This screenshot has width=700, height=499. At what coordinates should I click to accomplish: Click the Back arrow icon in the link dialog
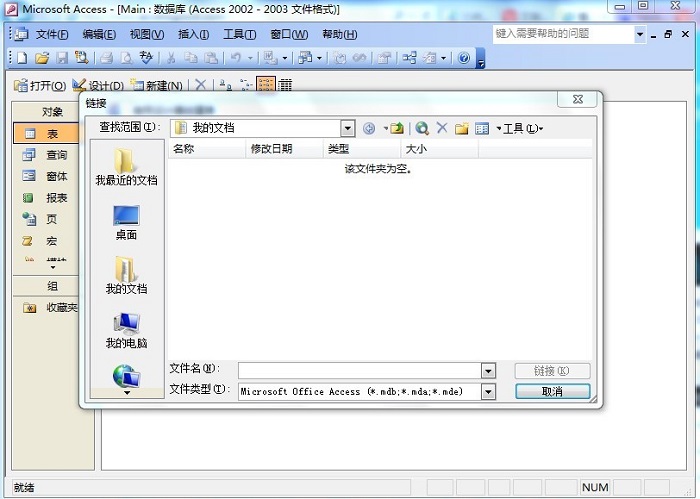369,129
